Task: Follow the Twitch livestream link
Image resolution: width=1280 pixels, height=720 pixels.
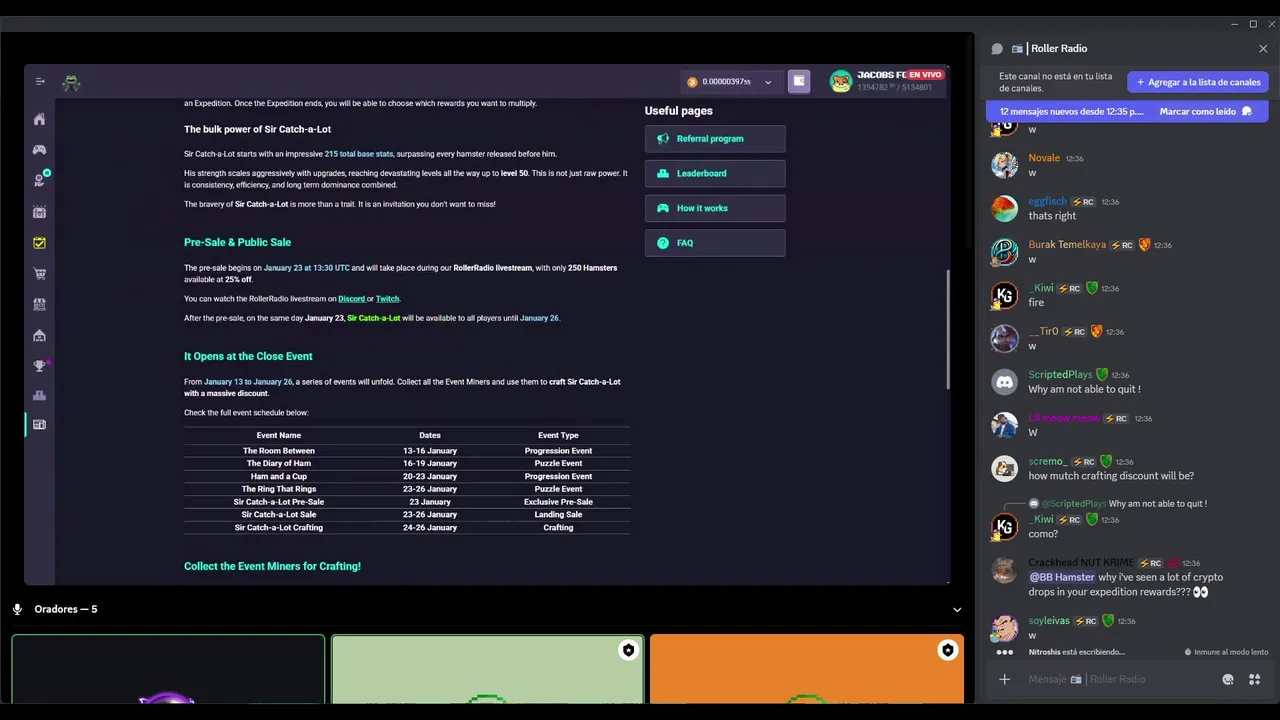Action: 387,299
